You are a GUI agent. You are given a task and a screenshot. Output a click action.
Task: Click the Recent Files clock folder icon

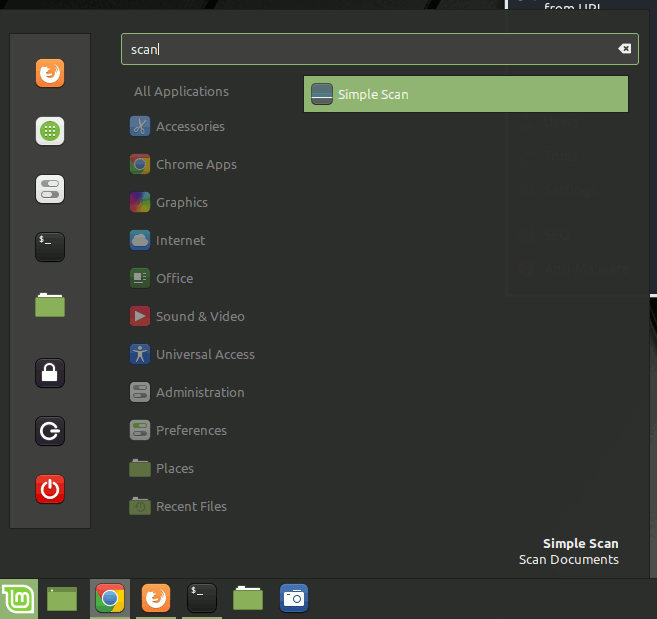140,506
